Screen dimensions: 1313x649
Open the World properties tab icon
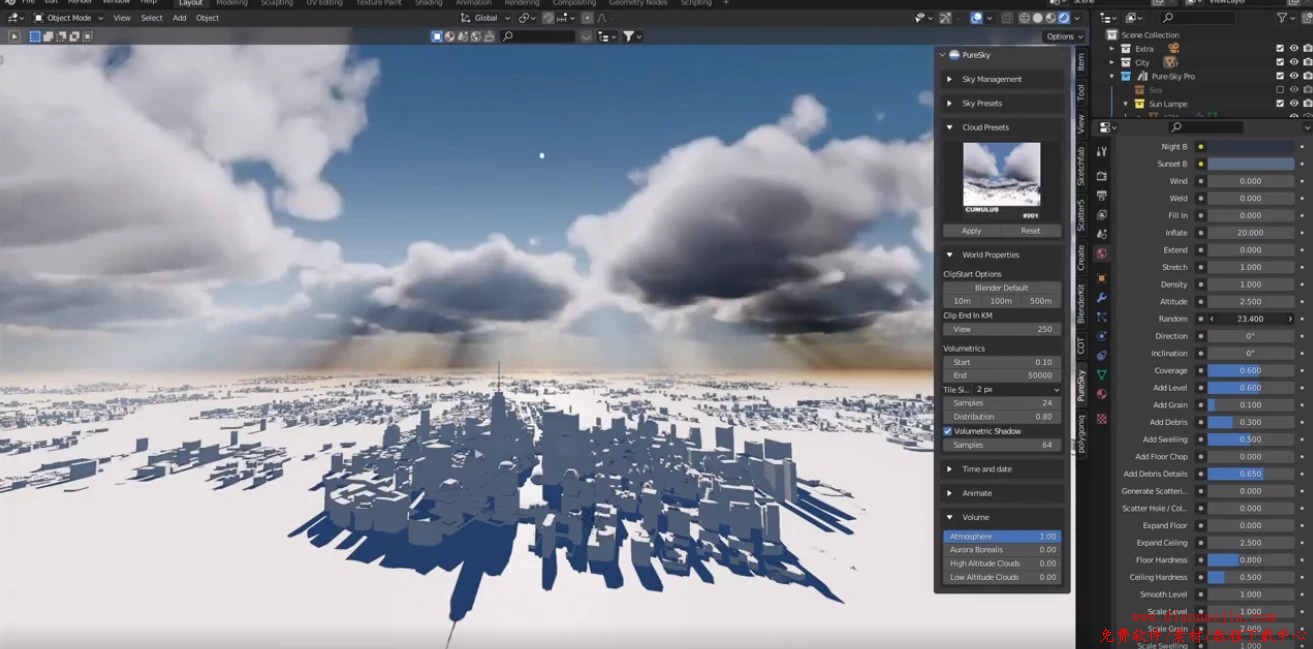[1101, 254]
